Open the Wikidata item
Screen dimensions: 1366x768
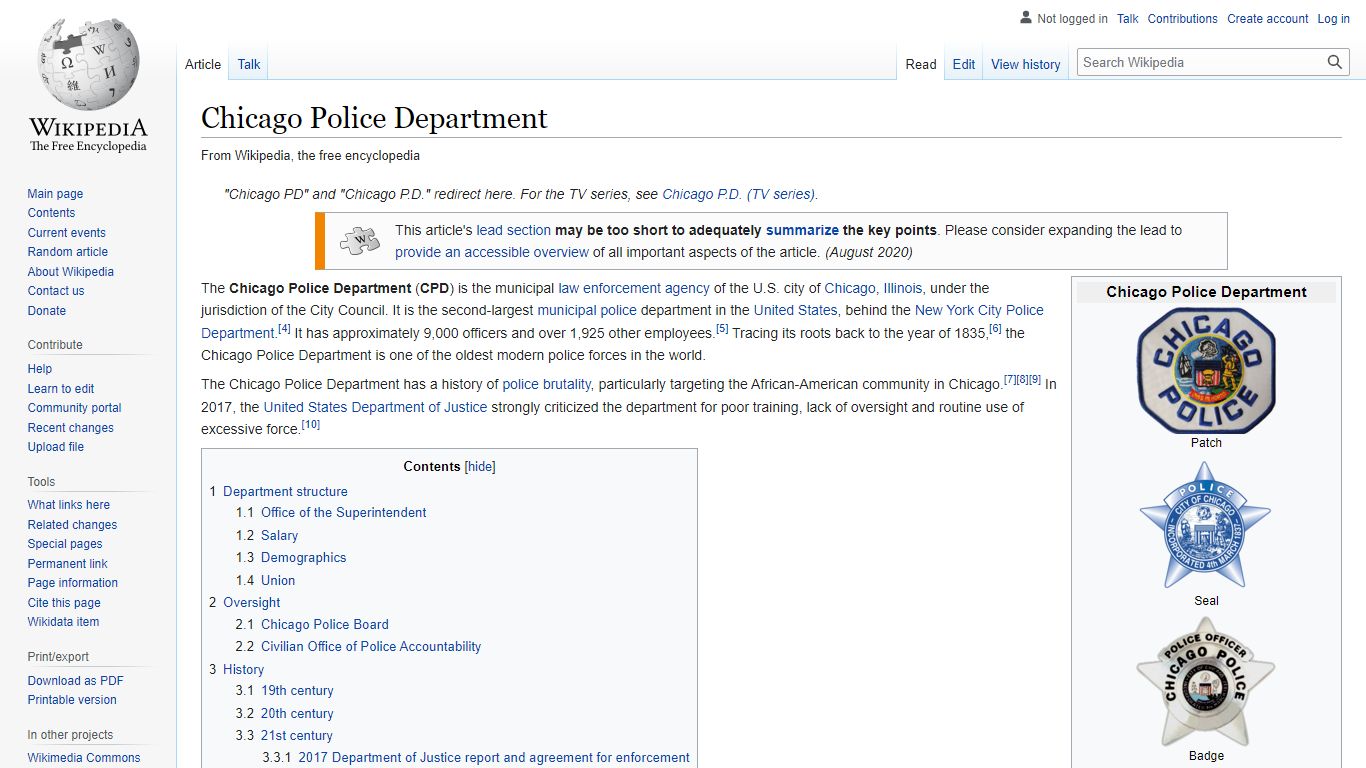coord(64,622)
